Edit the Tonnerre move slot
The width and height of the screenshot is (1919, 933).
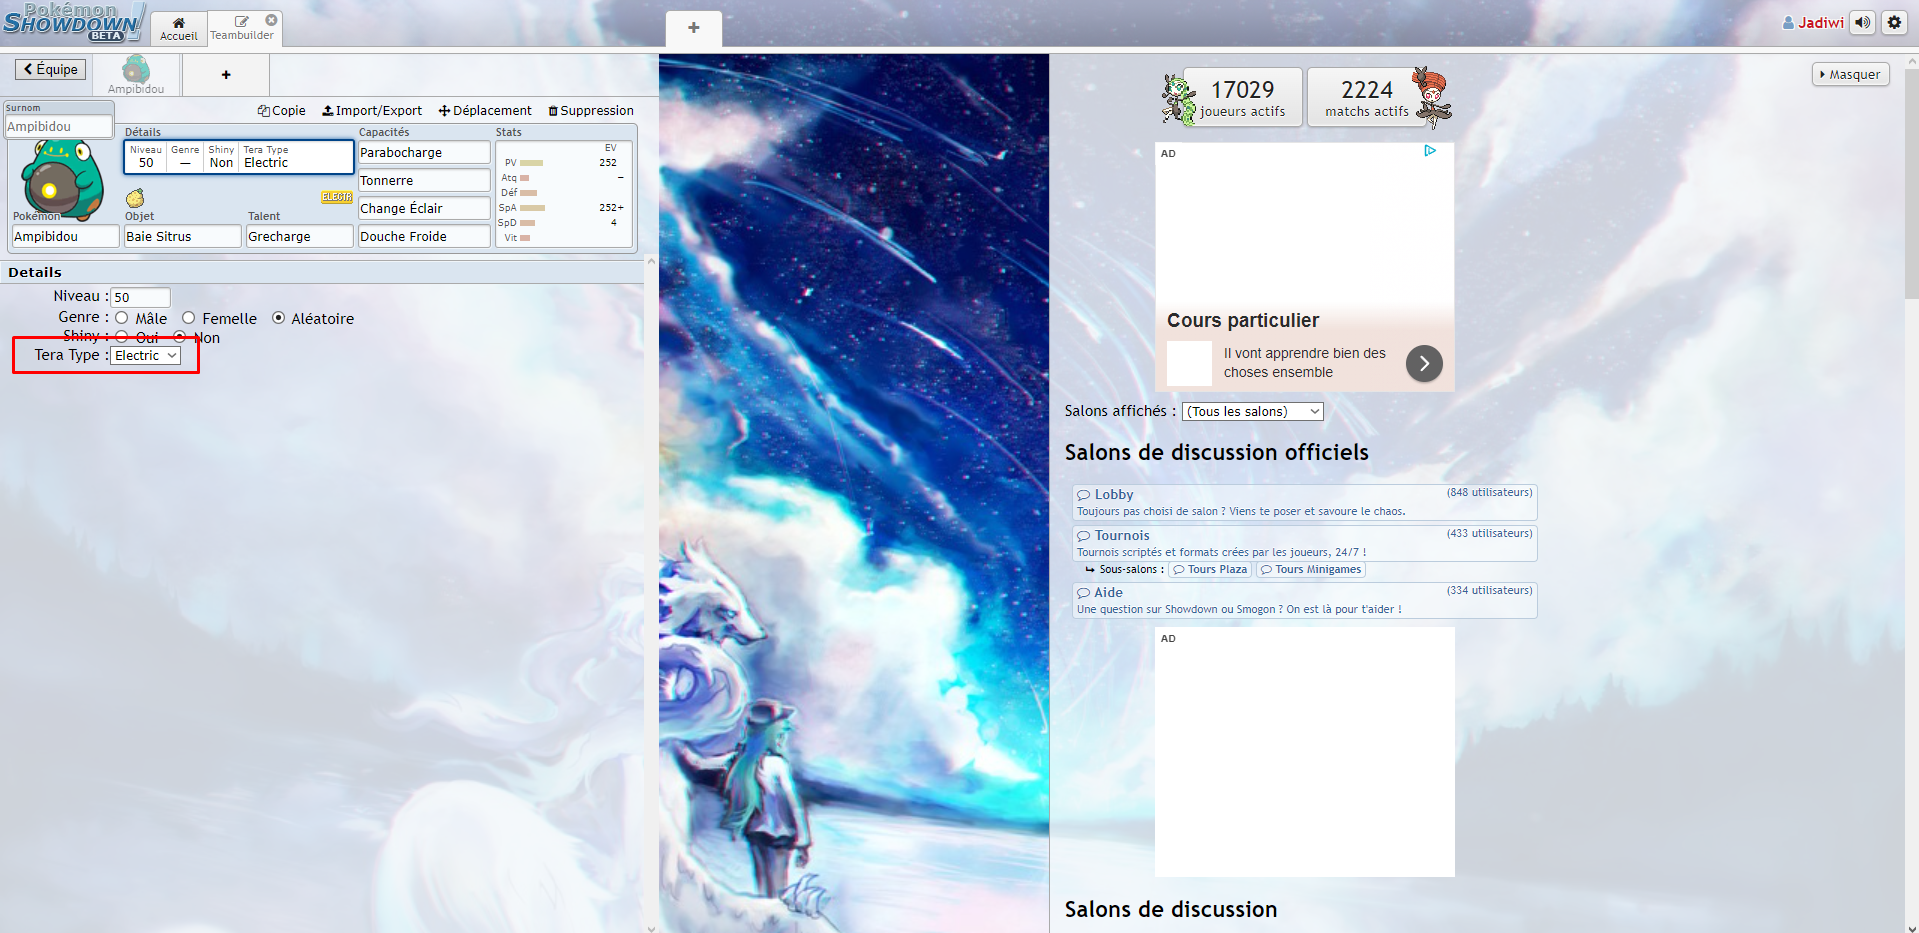click(x=424, y=181)
